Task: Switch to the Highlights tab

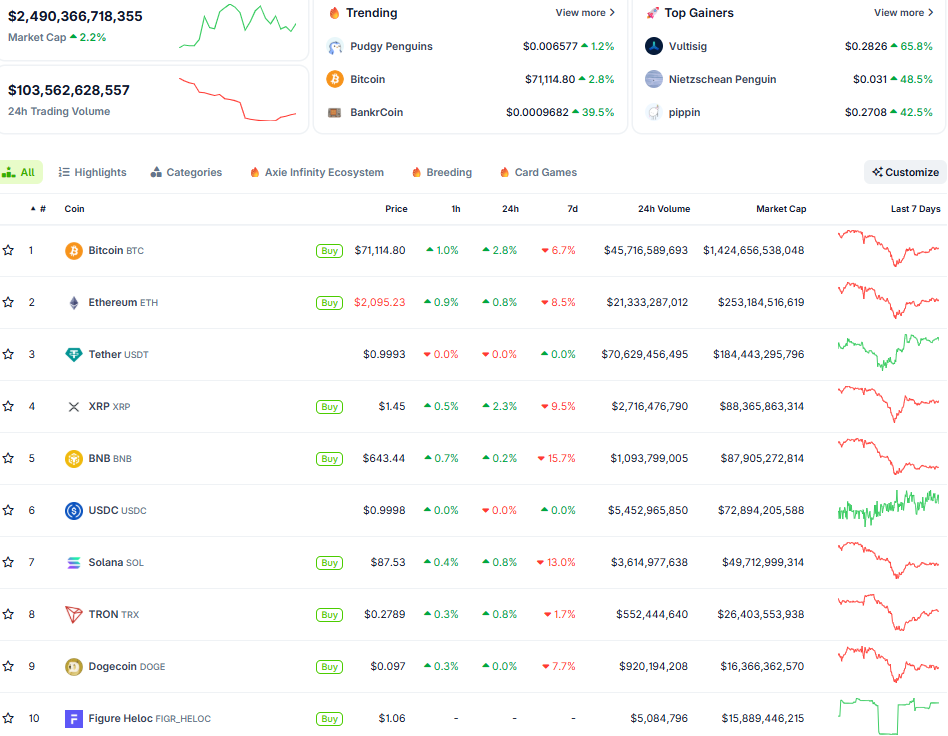Action: click(x=92, y=173)
